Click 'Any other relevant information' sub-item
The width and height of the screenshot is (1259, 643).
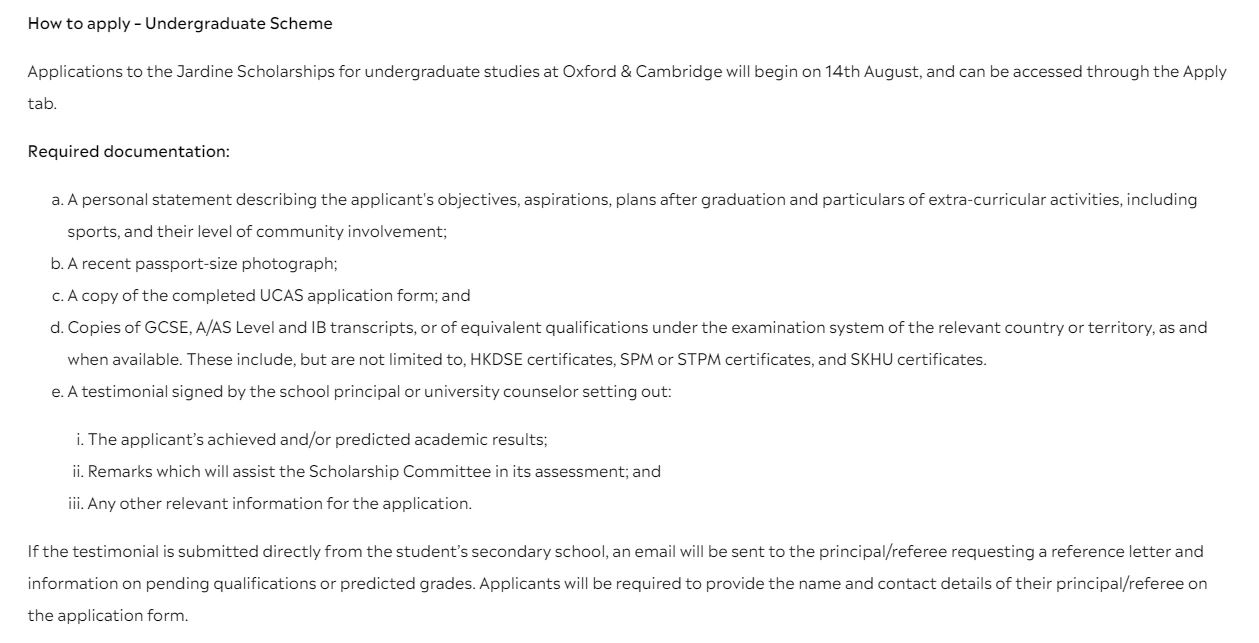tap(279, 504)
